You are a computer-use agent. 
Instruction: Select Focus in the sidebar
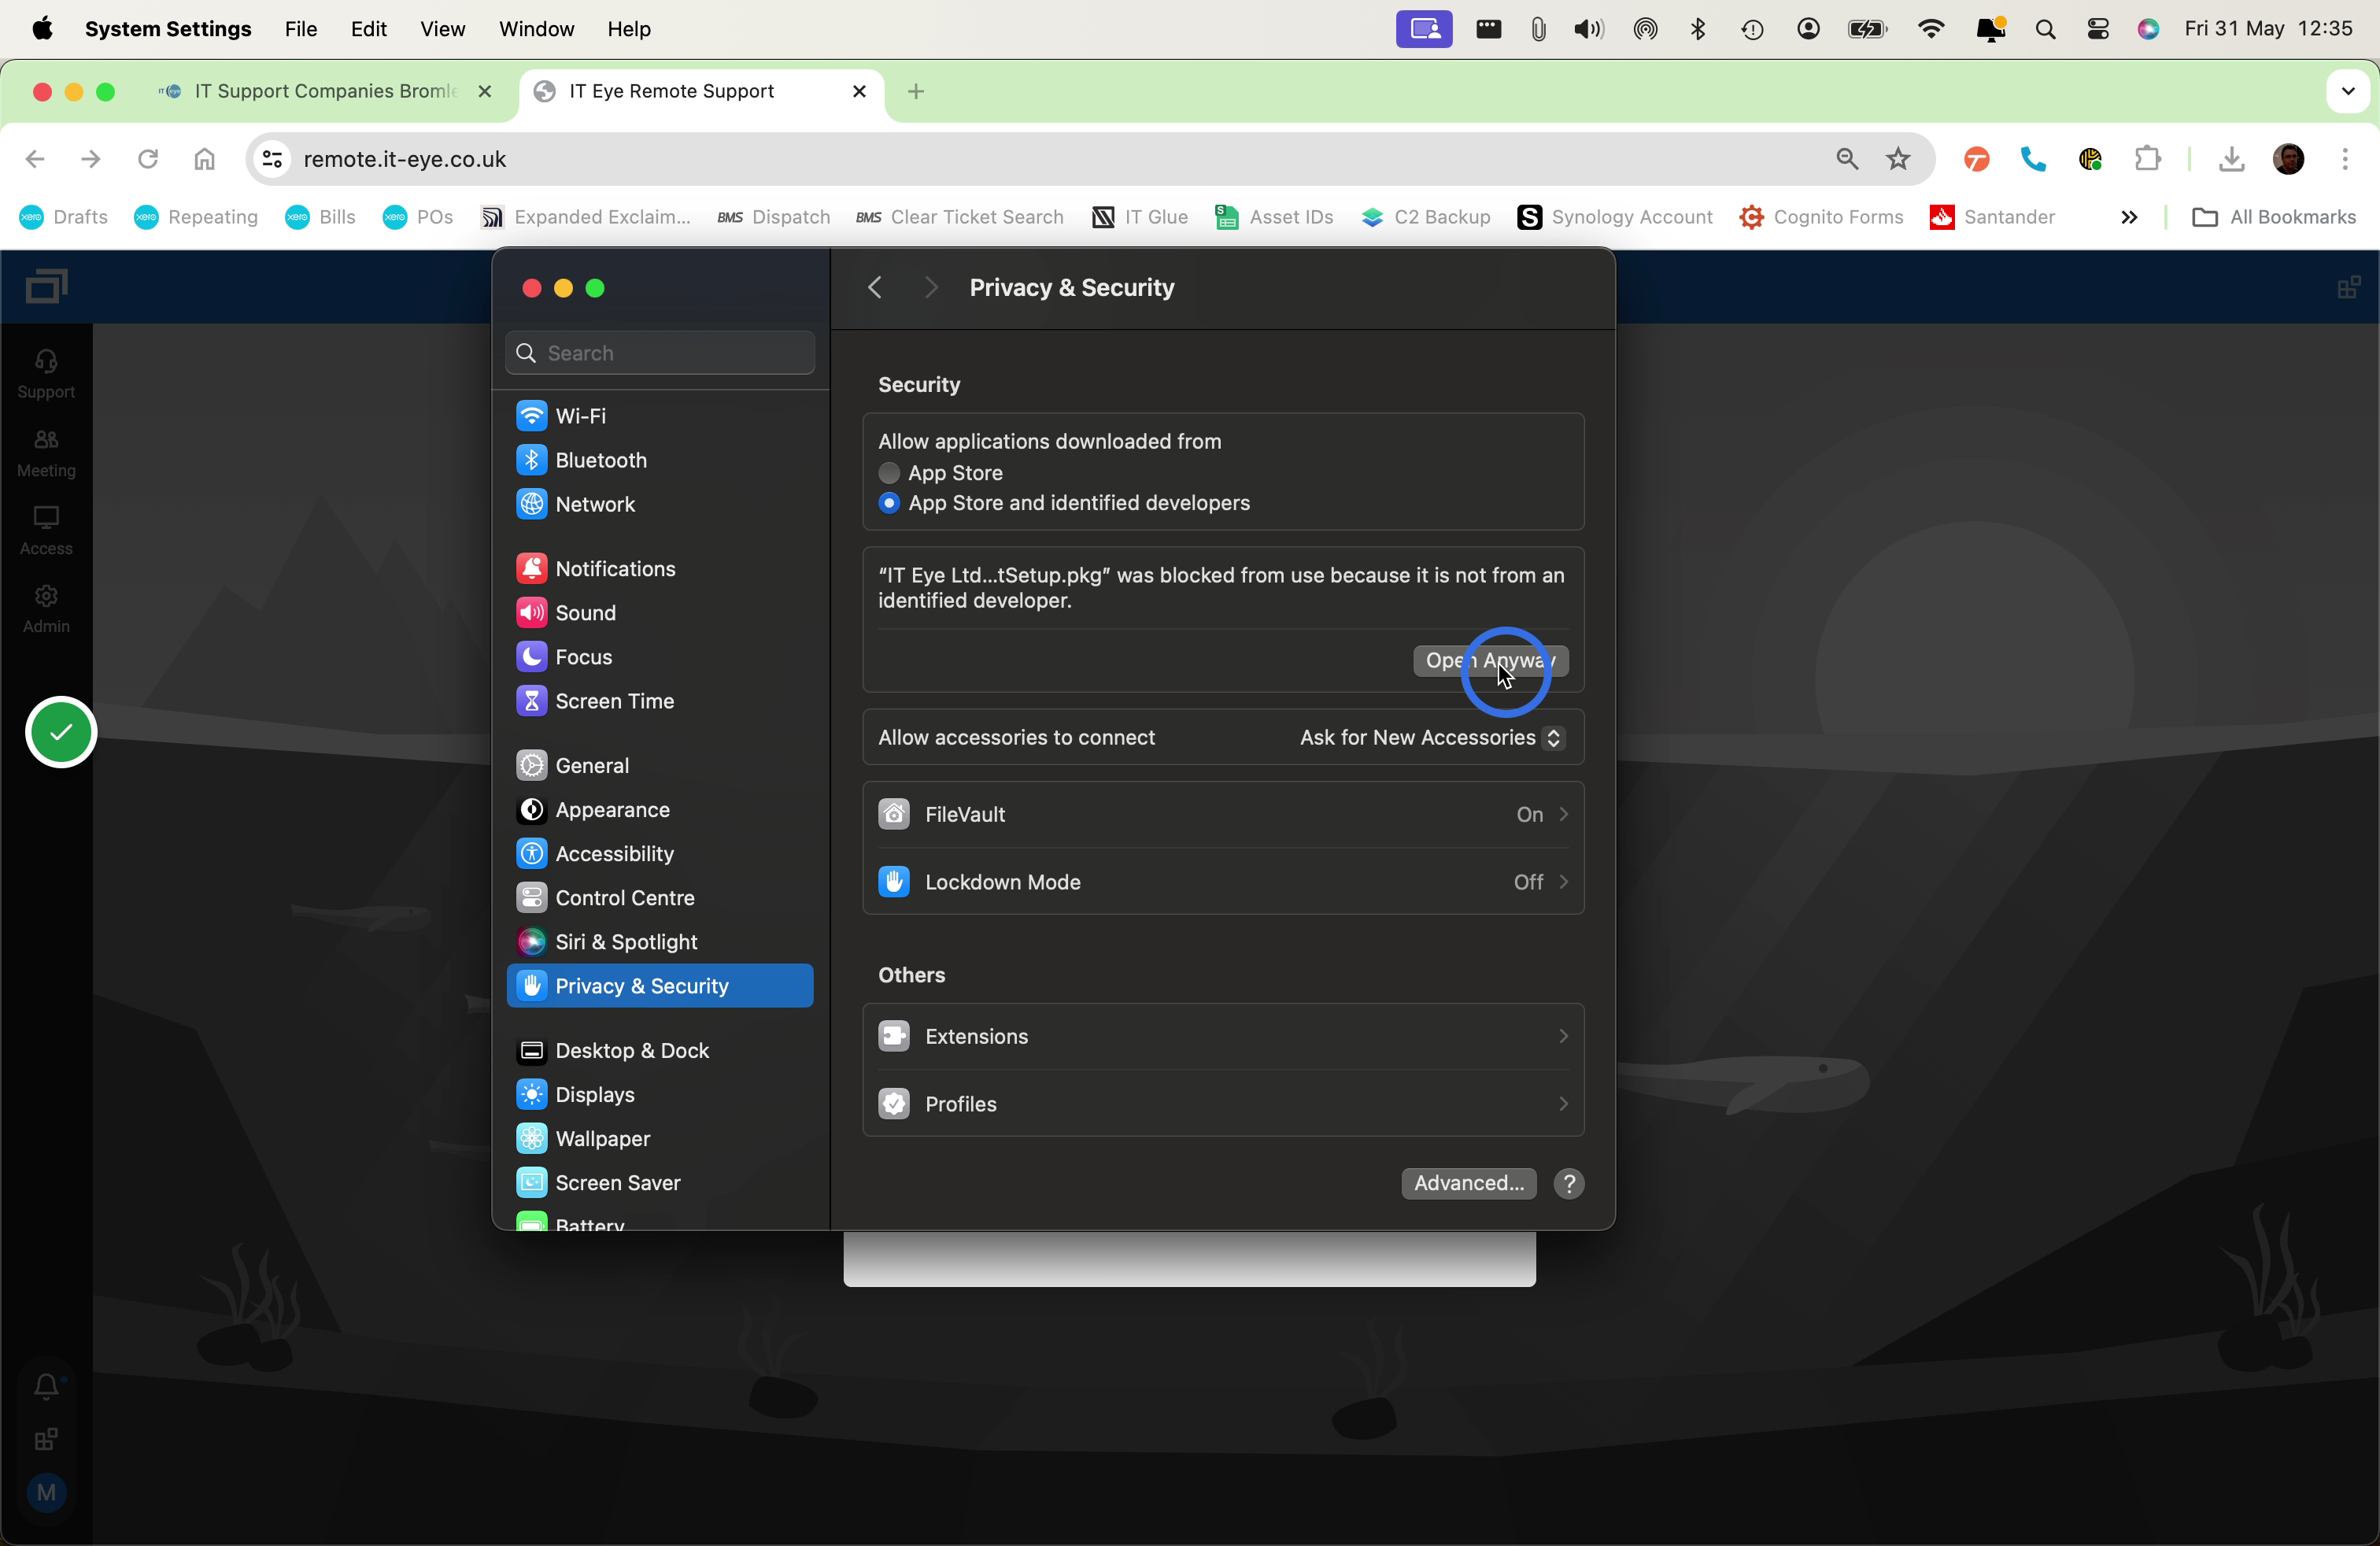click(x=659, y=656)
